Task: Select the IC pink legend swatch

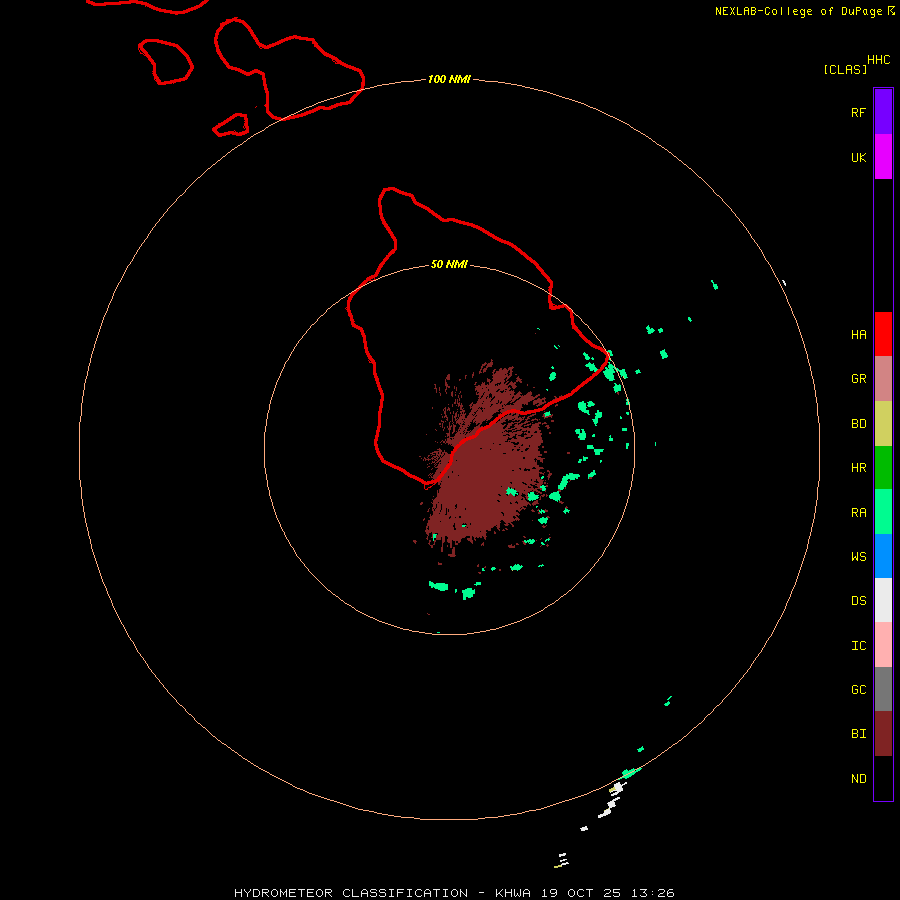Action: [x=883, y=645]
